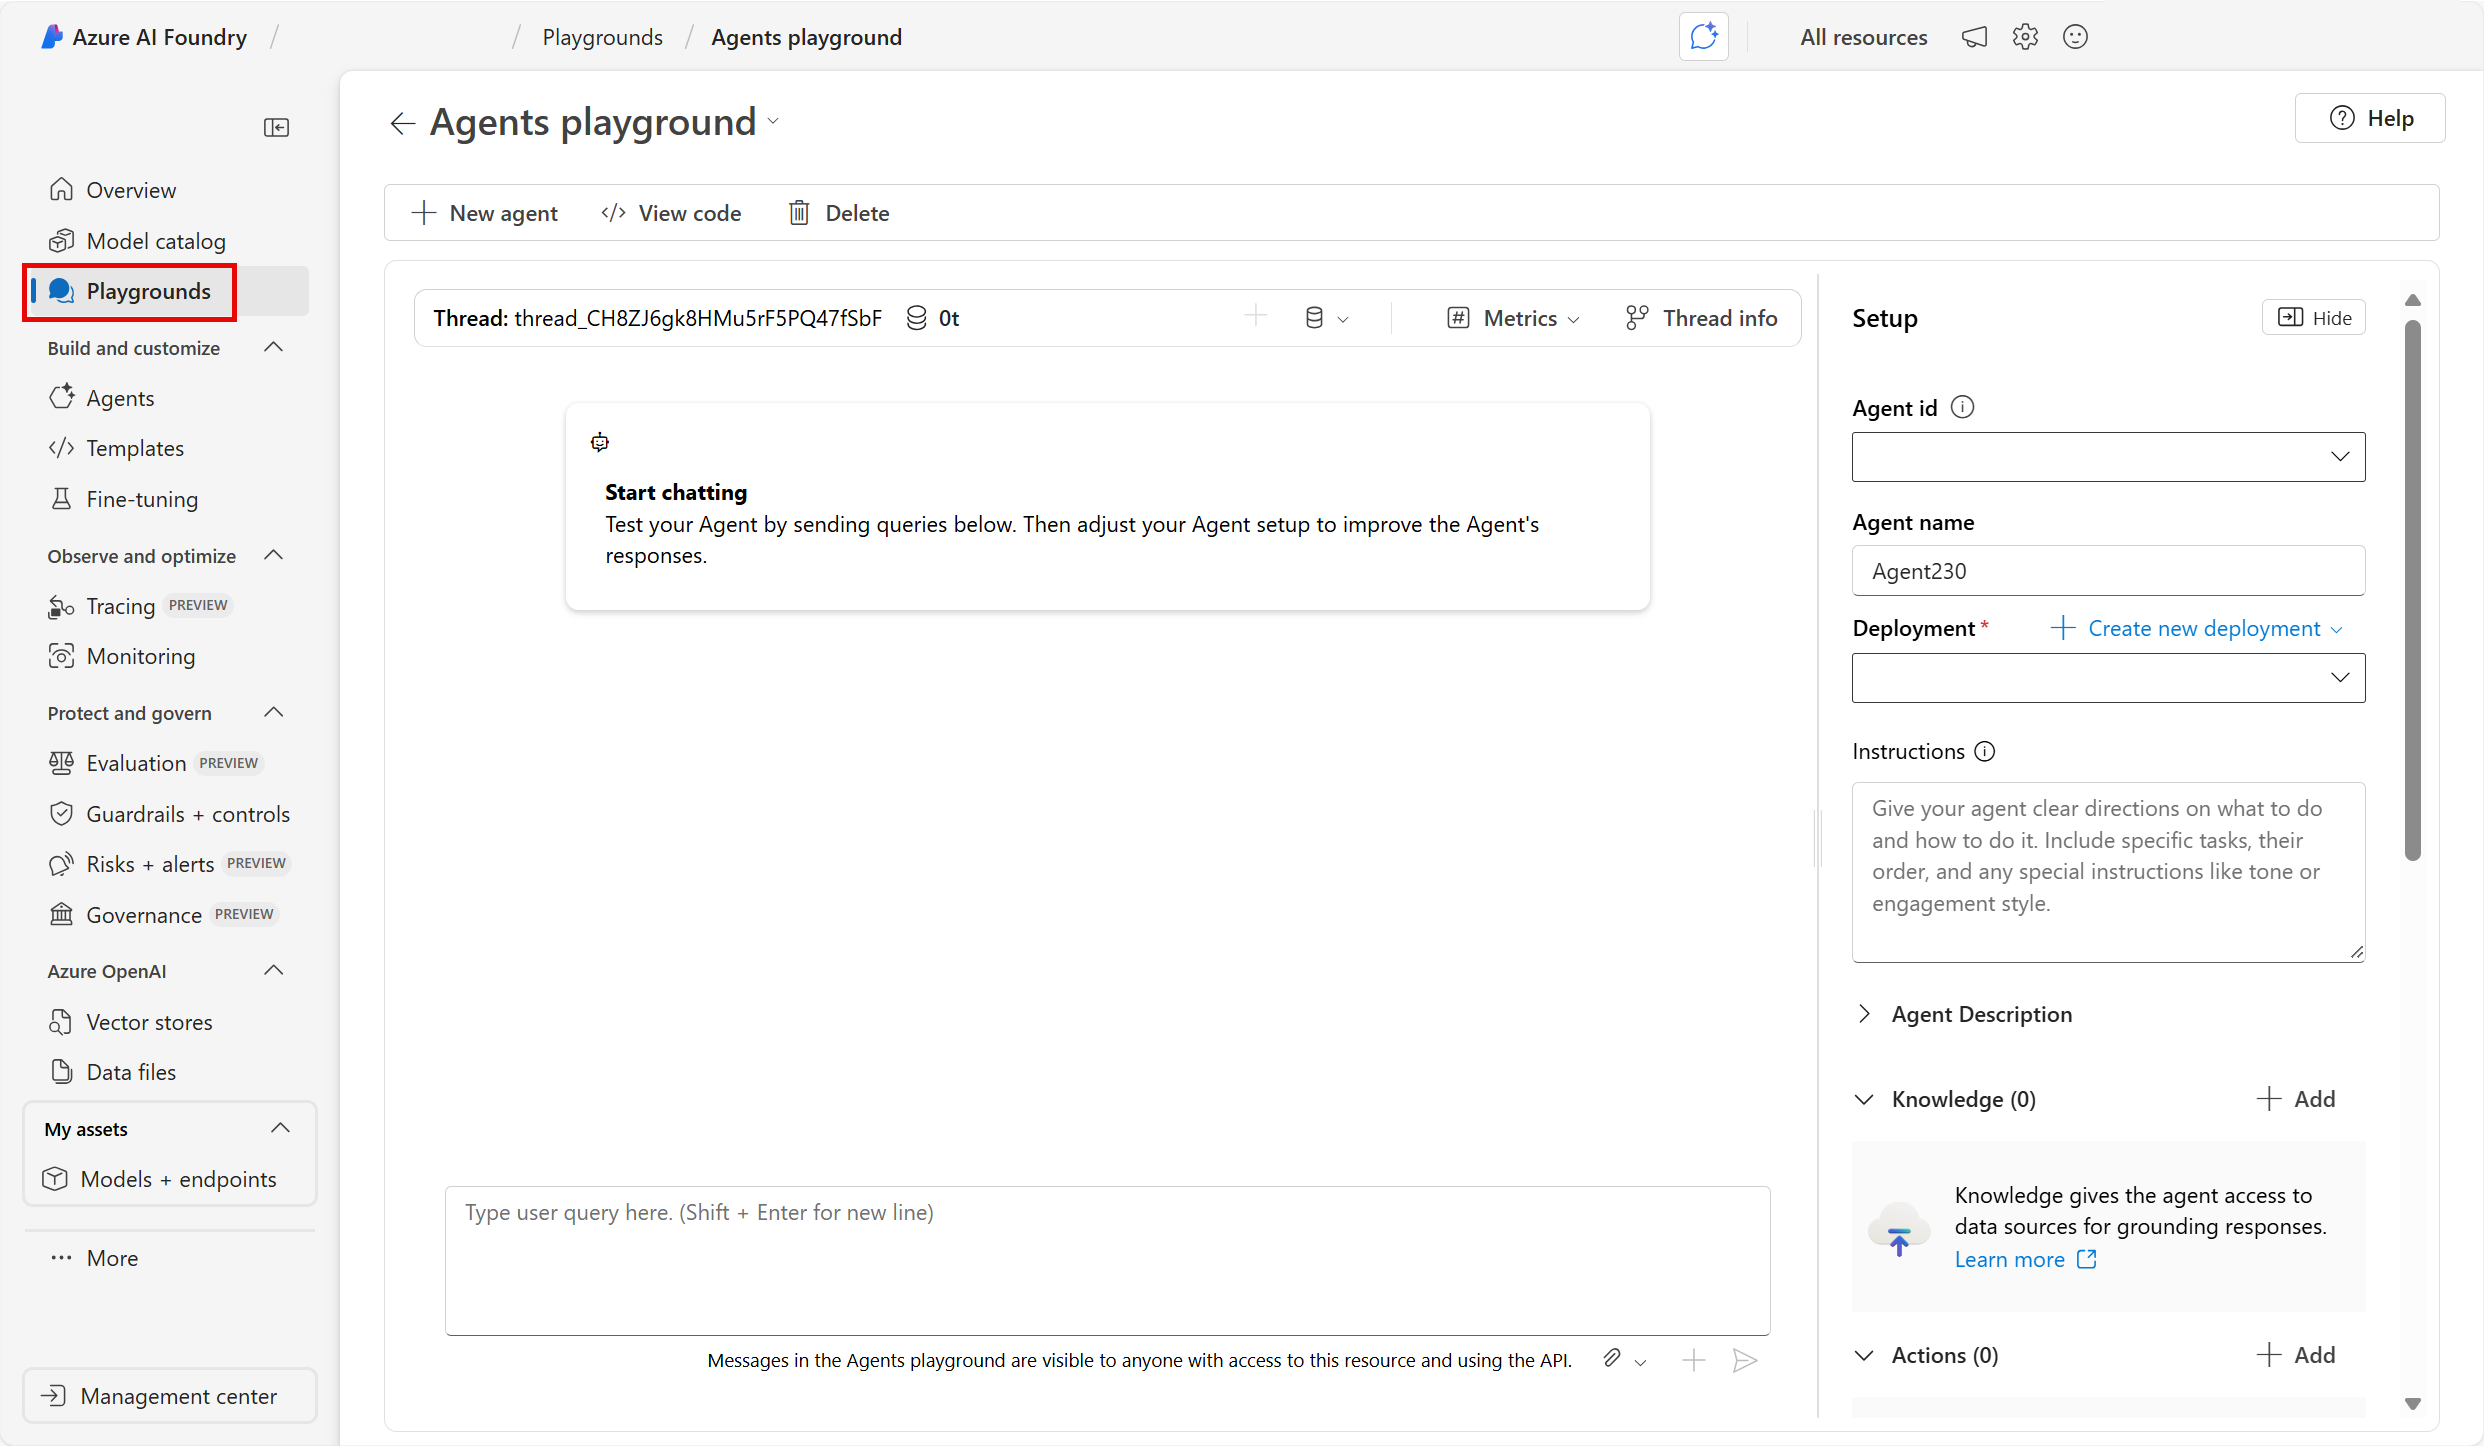
Task: Expand the Agent Description section
Action: pos(1864,1014)
